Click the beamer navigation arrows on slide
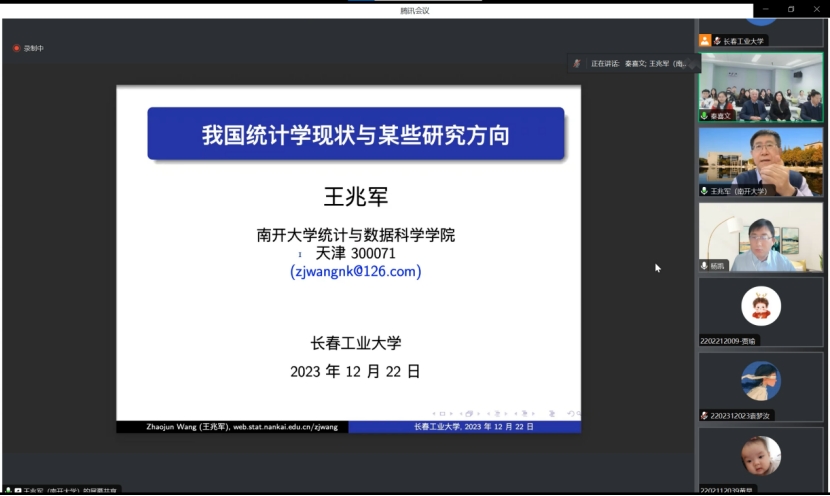 point(506,413)
